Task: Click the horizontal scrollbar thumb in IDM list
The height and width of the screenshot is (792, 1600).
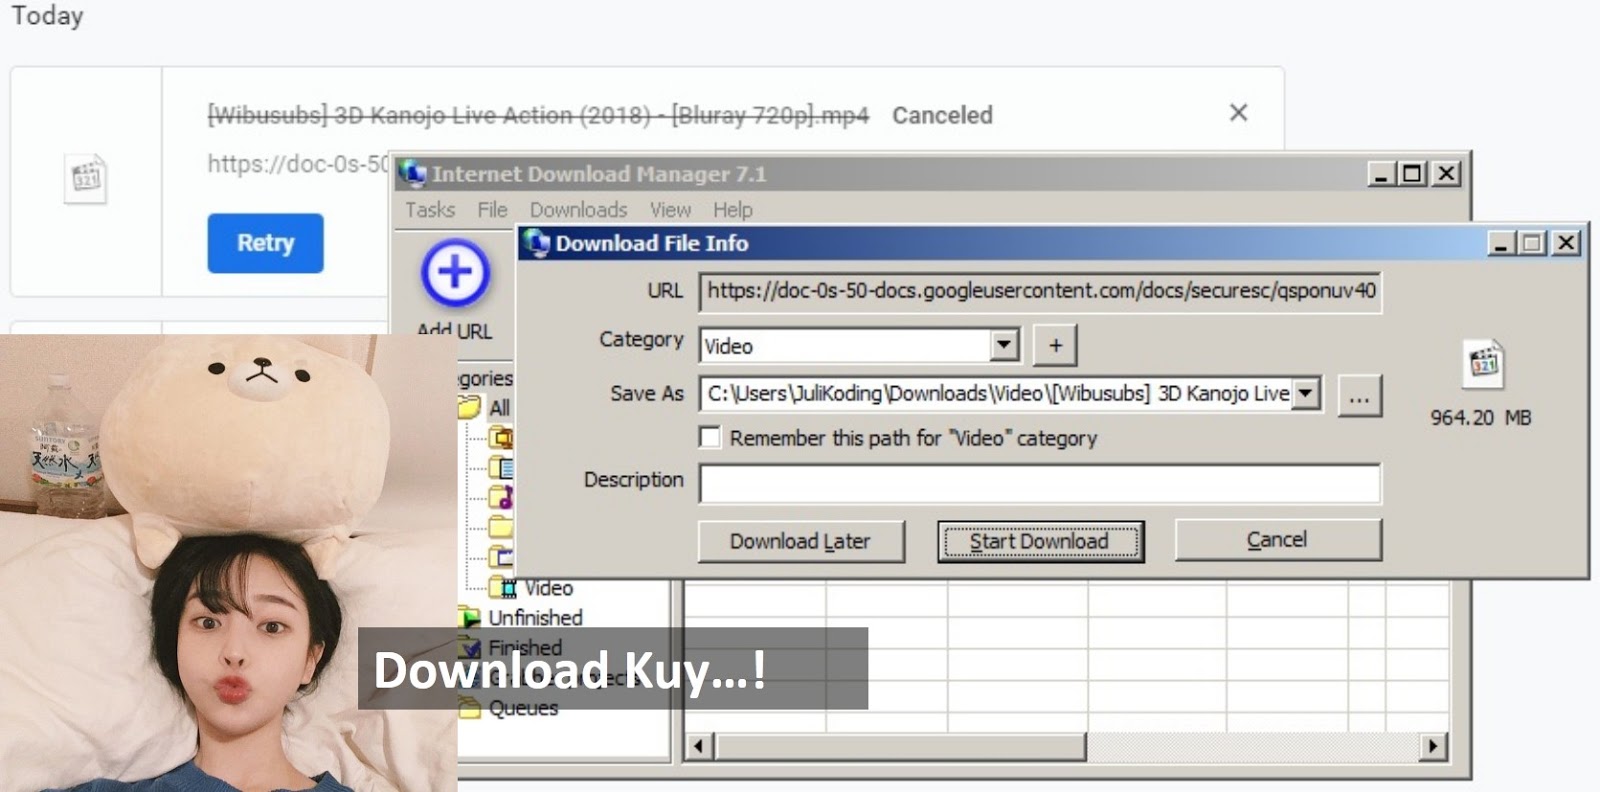Action: (900, 746)
